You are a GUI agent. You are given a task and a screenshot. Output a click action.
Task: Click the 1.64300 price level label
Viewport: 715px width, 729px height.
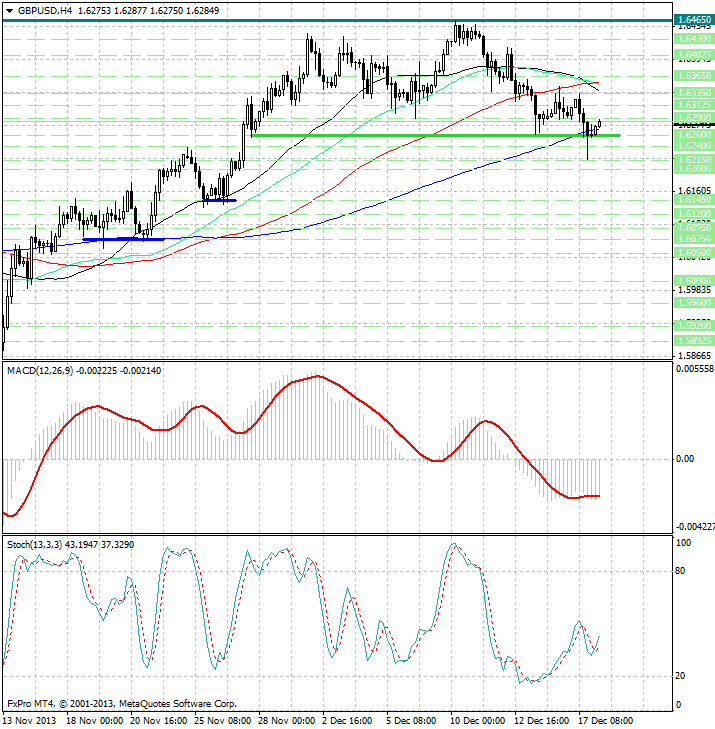[x=694, y=39]
